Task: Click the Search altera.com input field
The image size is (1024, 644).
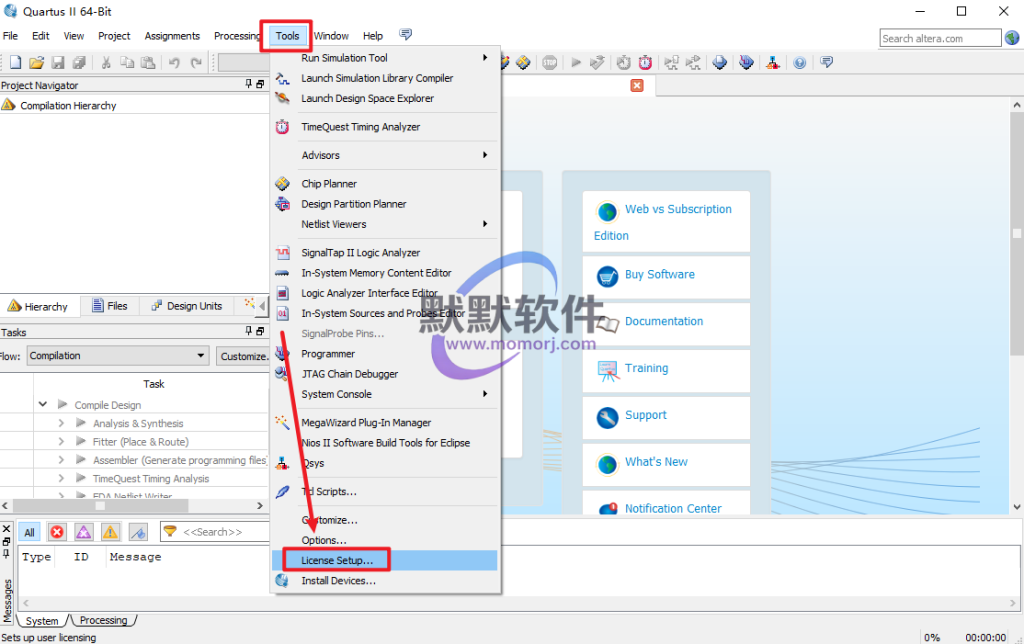Action: (x=940, y=39)
